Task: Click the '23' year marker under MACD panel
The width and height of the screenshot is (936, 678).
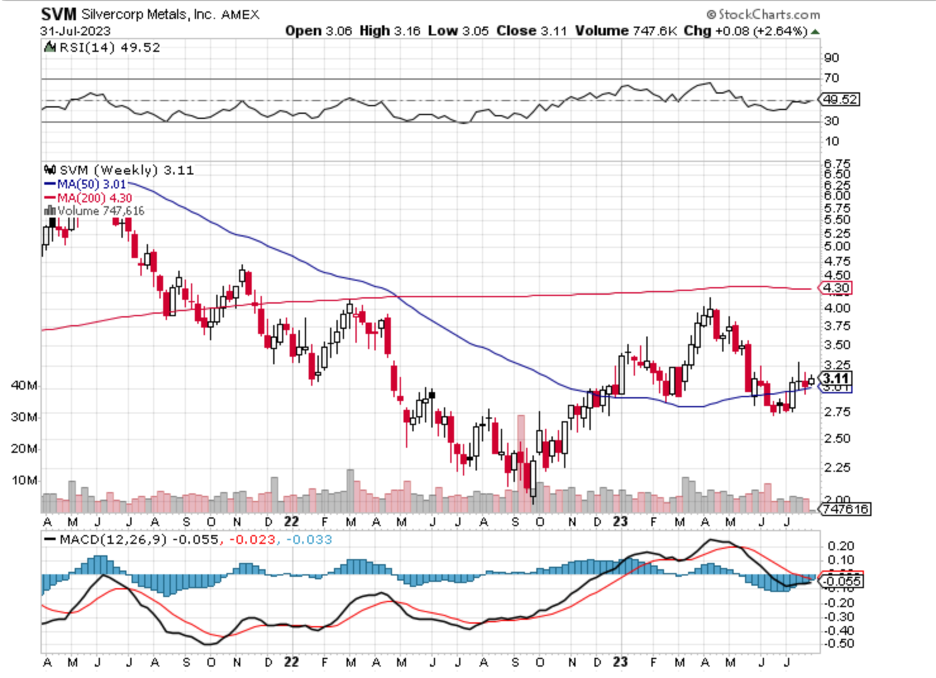Action: tap(620, 663)
